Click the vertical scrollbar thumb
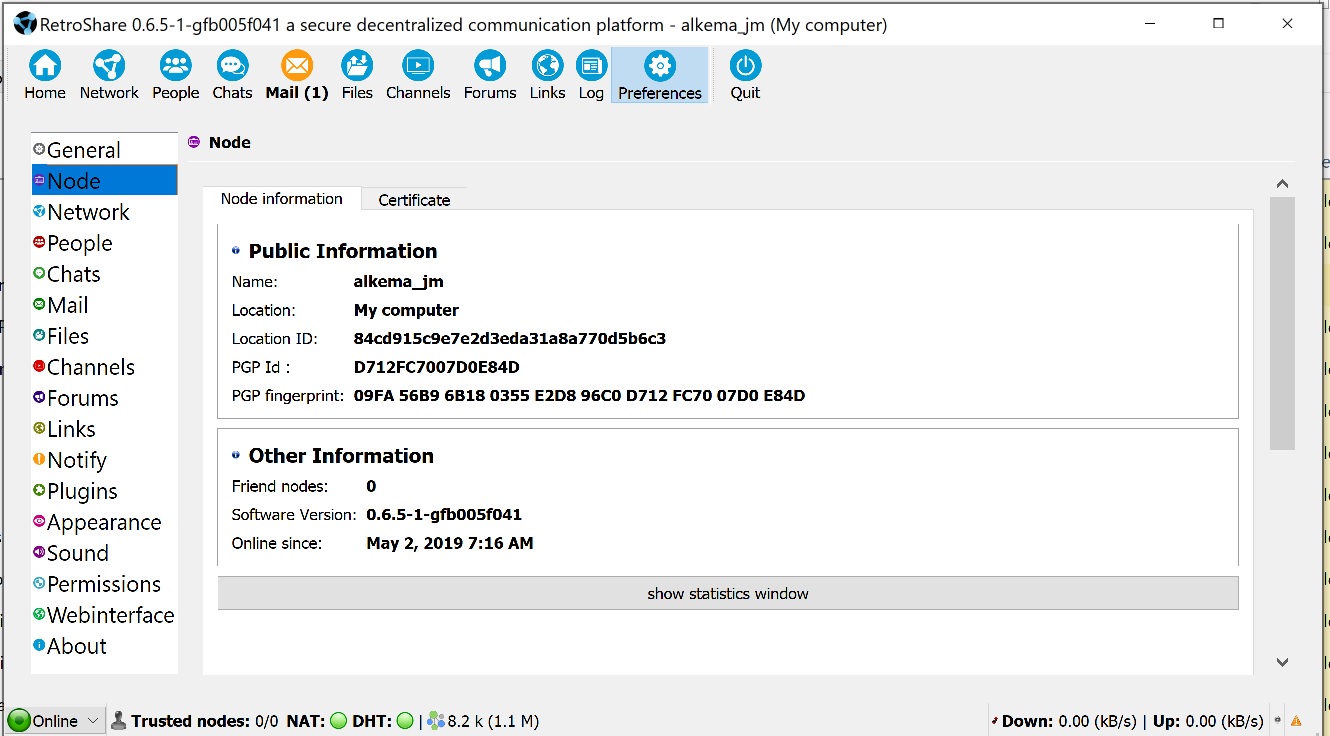 point(1282,323)
